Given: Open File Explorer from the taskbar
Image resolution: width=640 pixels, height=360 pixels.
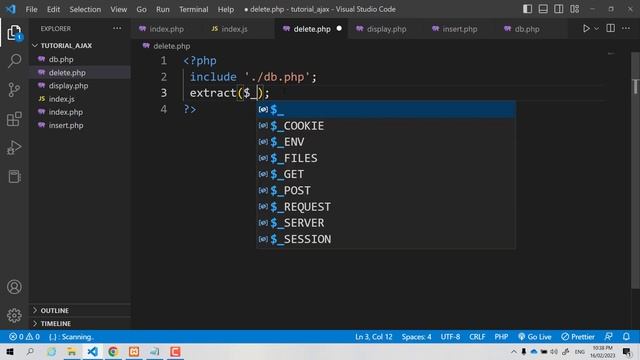Looking at the screenshot, I should click(x=72, y=352).
